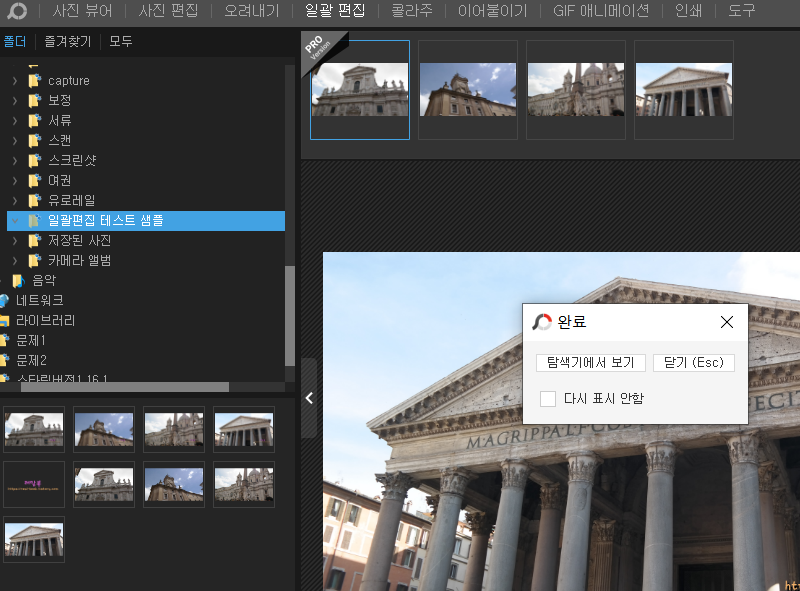This screenshot has height=591, width=800.
Task: Switch to the 즐겨찾기 panel tab
Action: [68, 41]
